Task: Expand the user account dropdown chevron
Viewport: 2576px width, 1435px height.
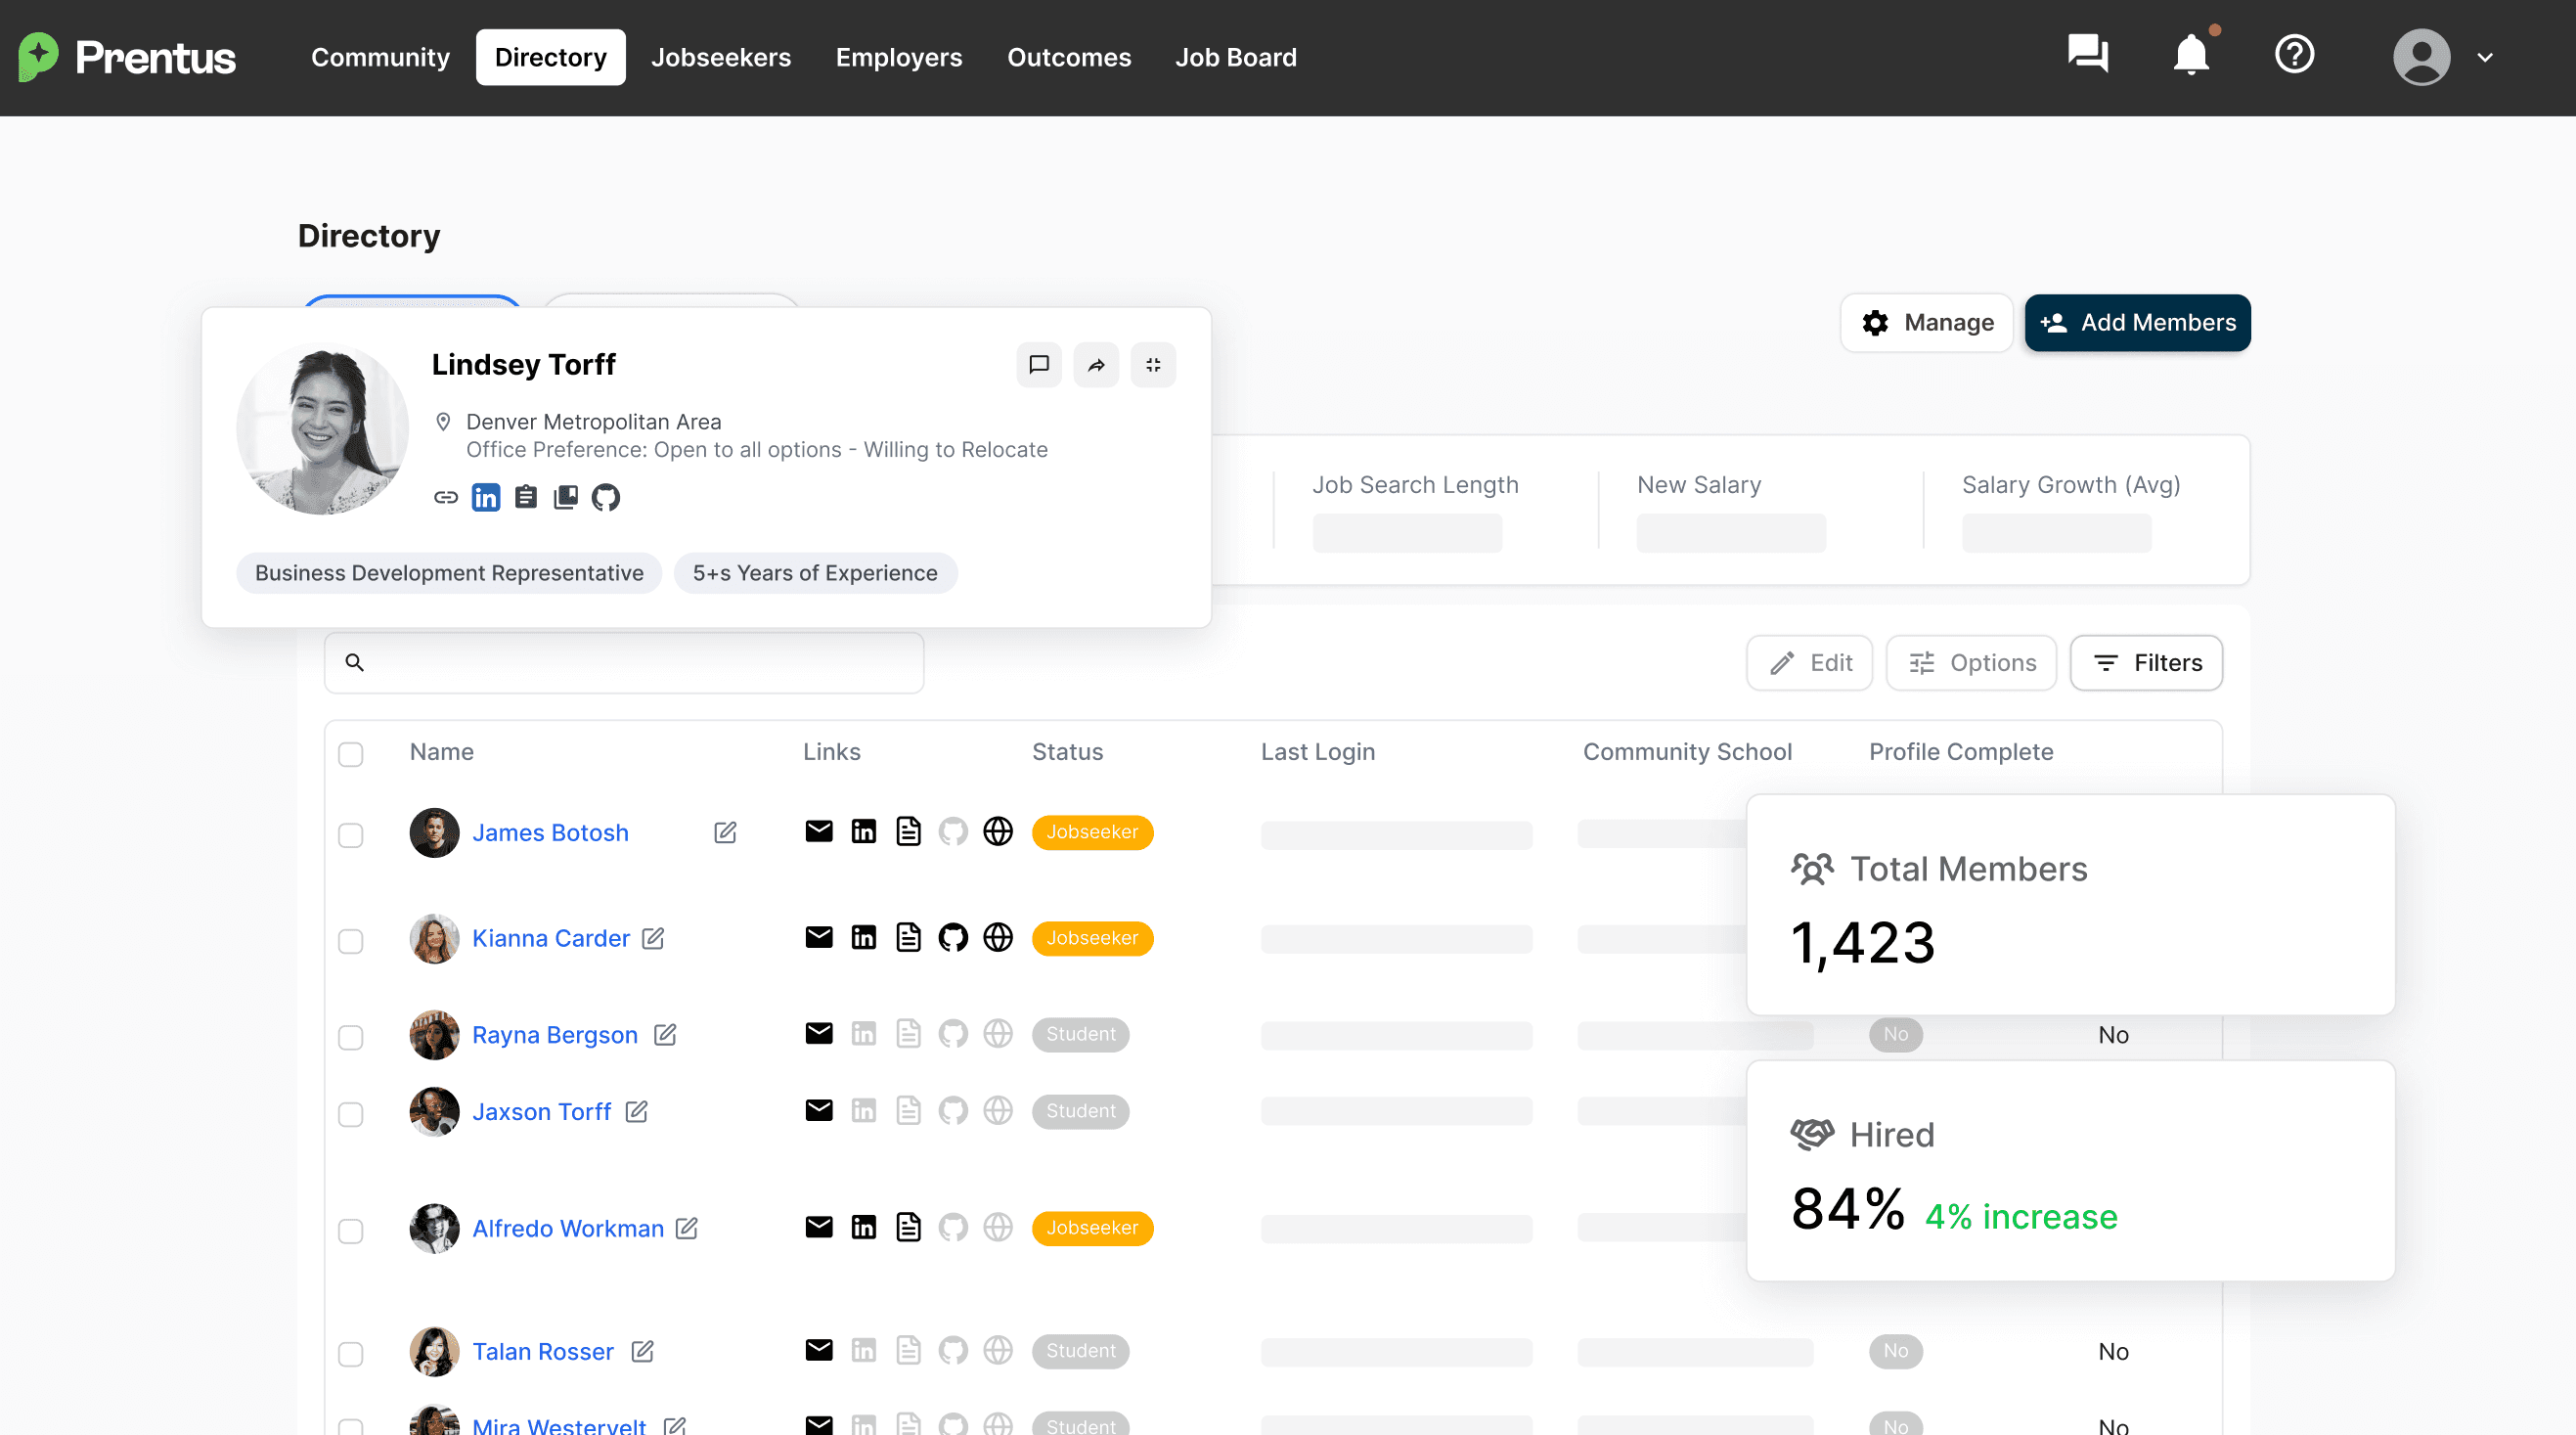Action: coord(2485,58)
